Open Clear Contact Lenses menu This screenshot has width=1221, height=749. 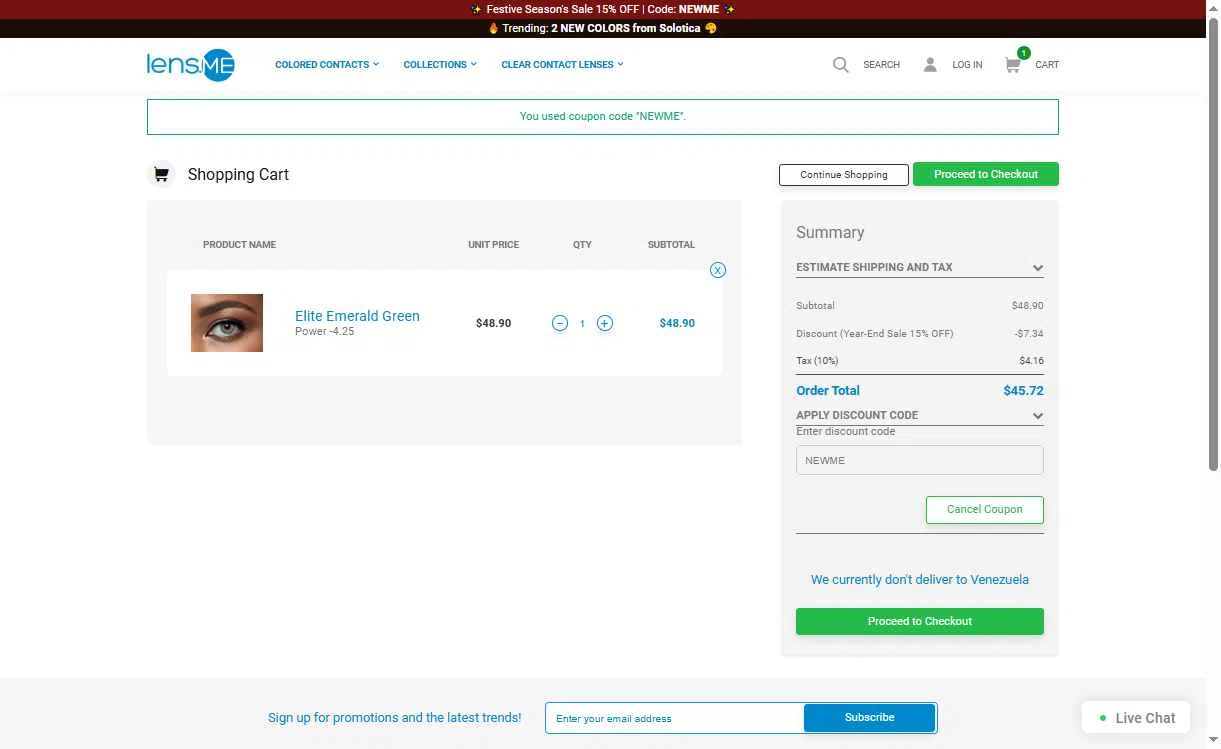click(562, 65)
